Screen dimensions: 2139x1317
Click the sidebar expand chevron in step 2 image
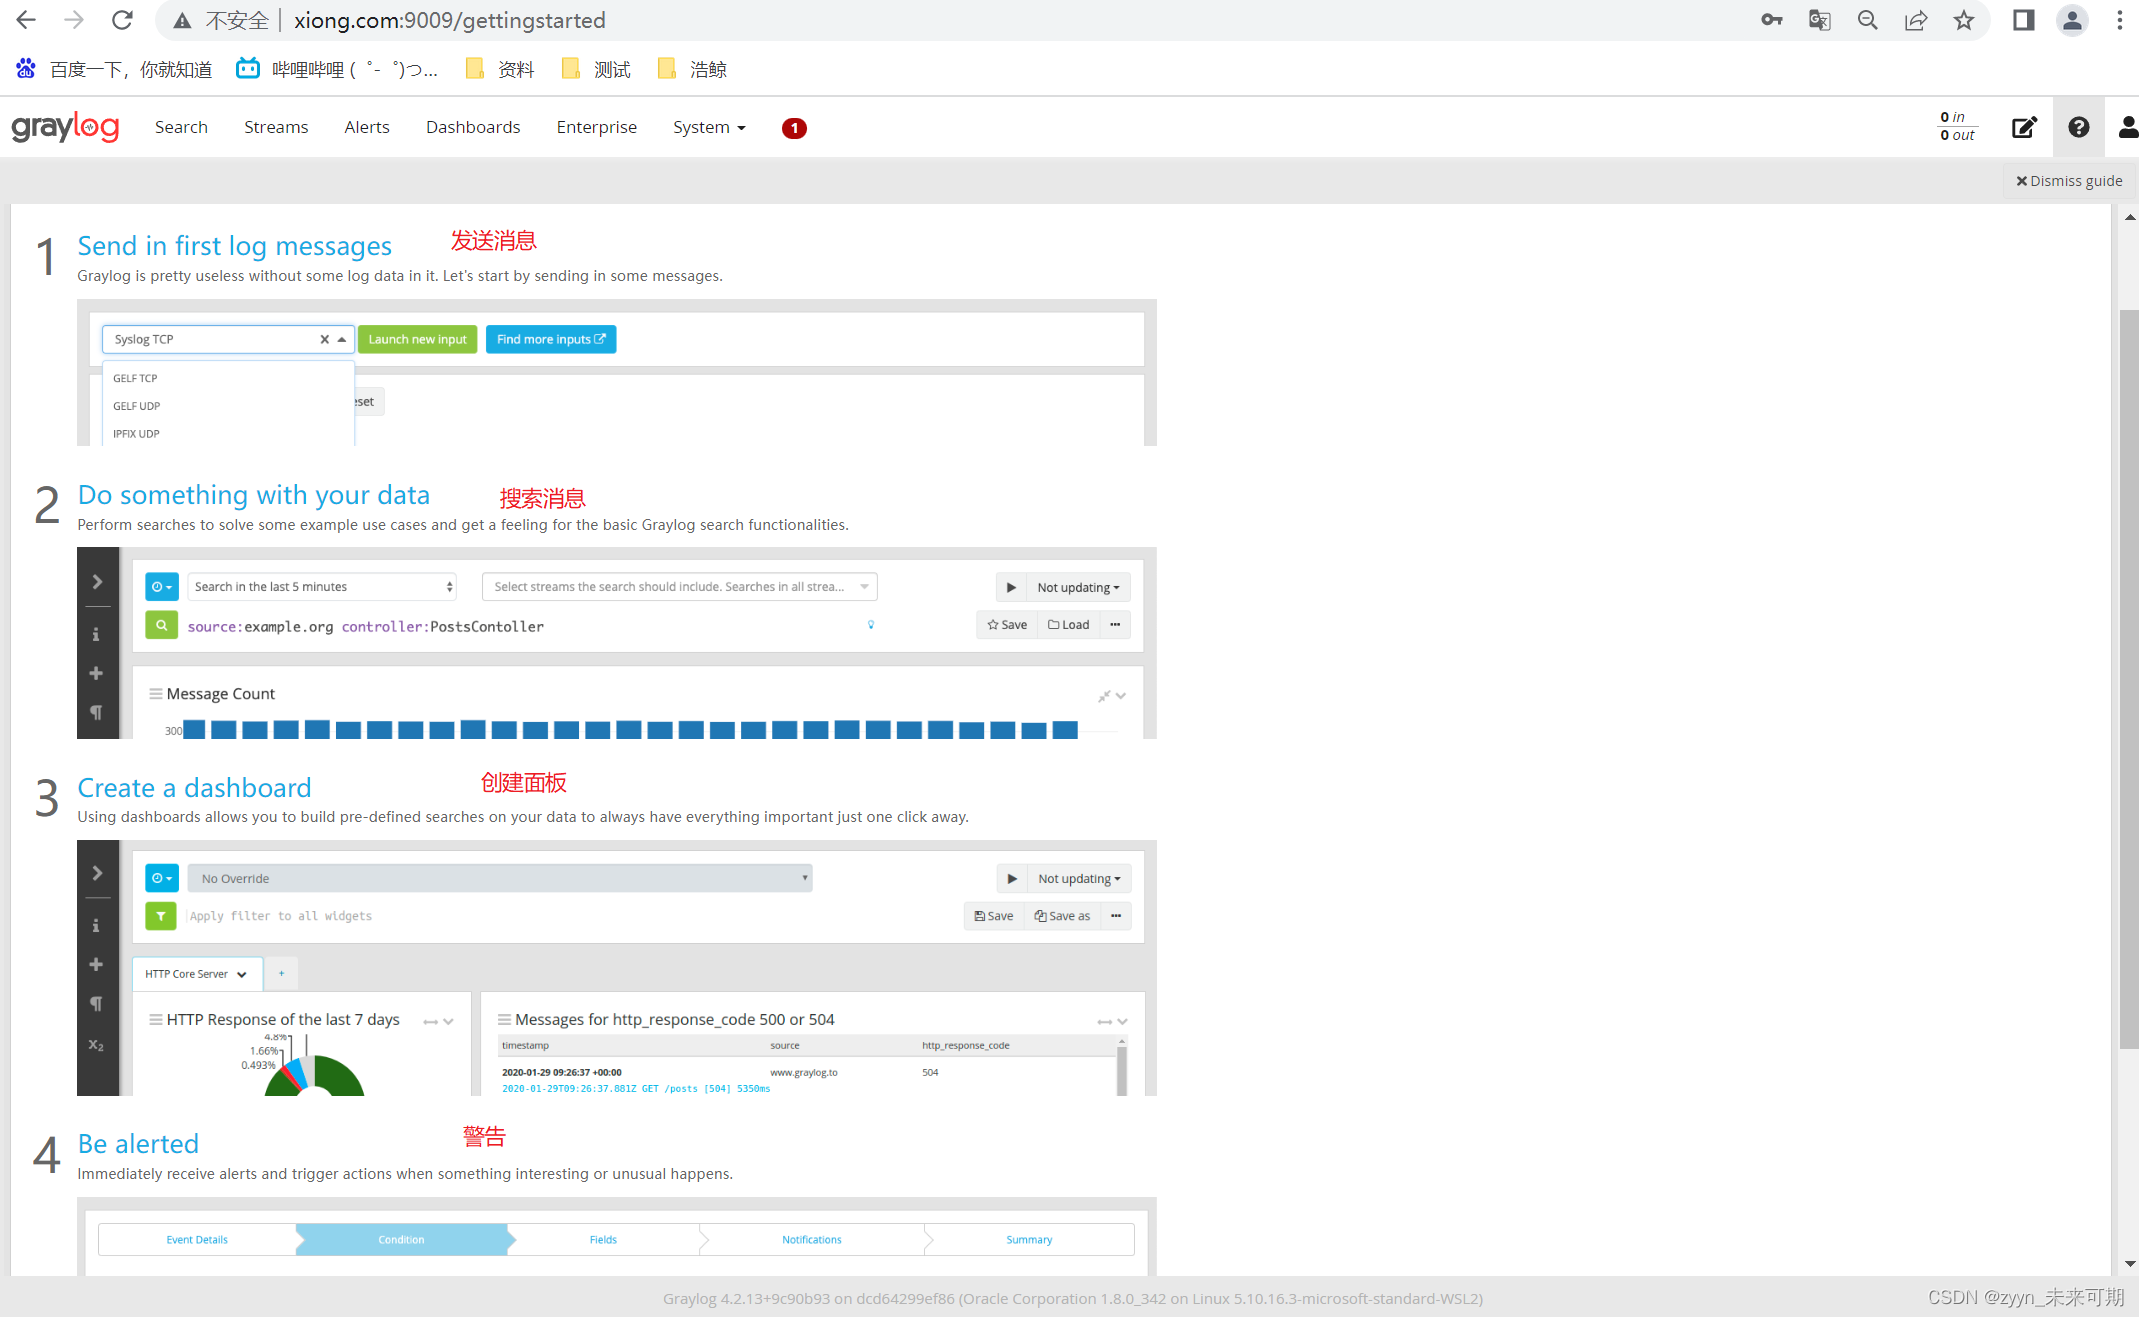(97, 582)
